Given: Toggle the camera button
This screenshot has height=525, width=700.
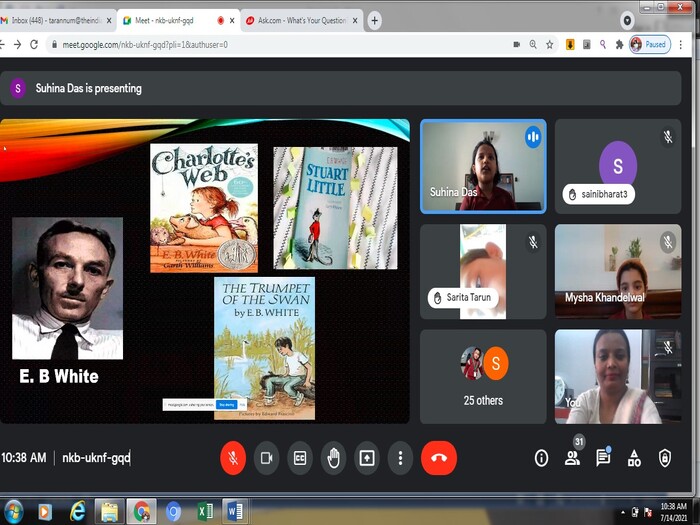Looking at the screenshot, I should click(x=267, y=458).
